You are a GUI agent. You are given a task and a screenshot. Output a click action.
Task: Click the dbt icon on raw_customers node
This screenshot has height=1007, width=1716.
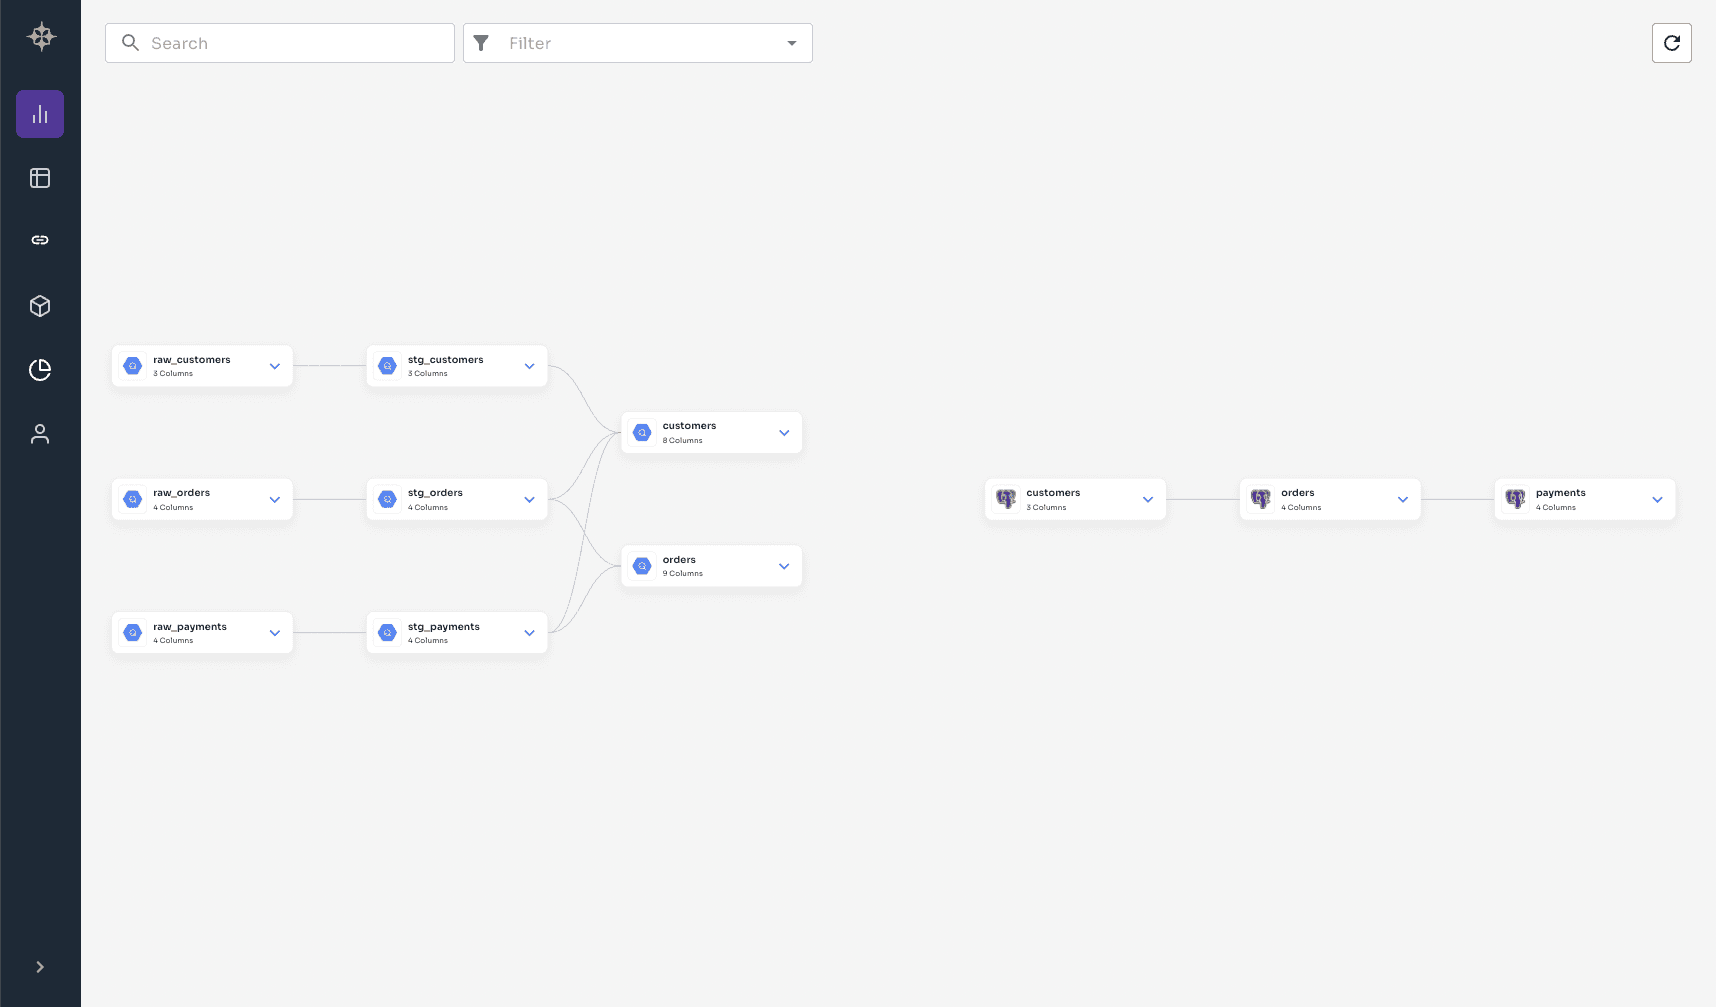pos(132,365)
